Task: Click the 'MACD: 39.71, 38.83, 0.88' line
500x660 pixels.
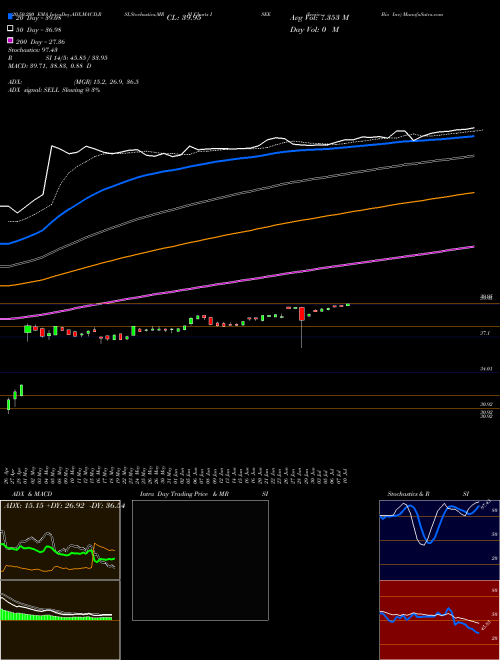Action: coord(50,66)
